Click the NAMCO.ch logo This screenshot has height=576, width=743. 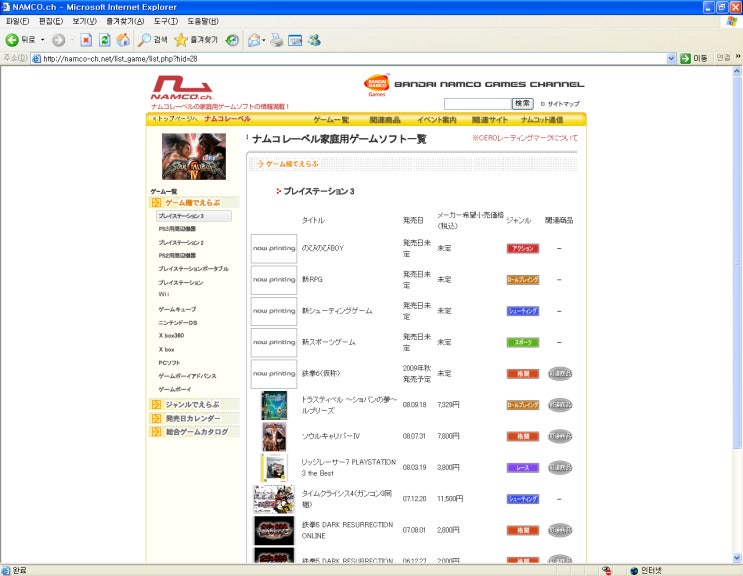point(182,88)
